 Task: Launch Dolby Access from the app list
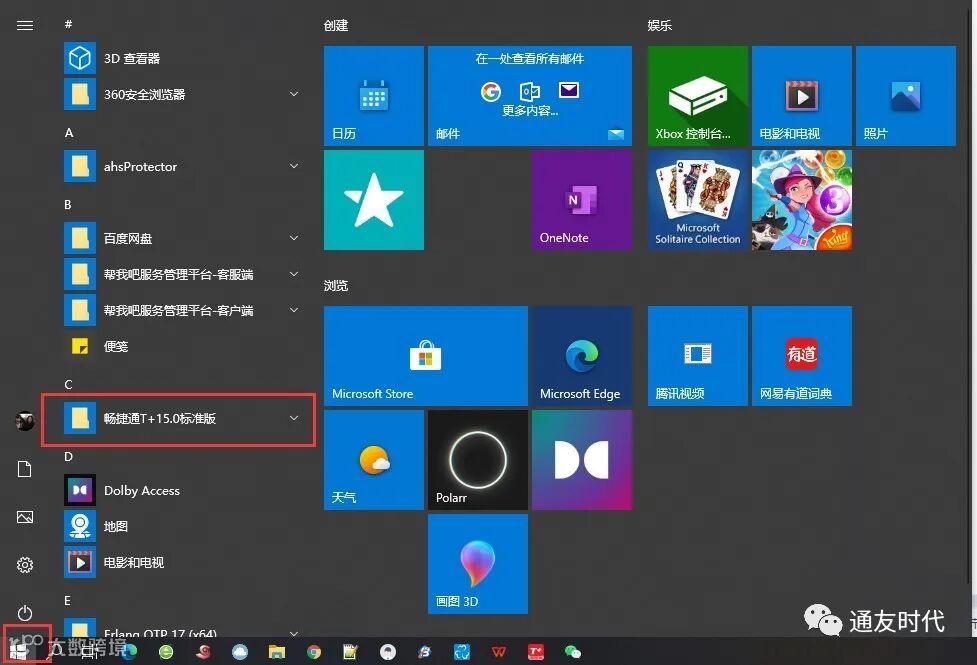[x=181, y=490]
